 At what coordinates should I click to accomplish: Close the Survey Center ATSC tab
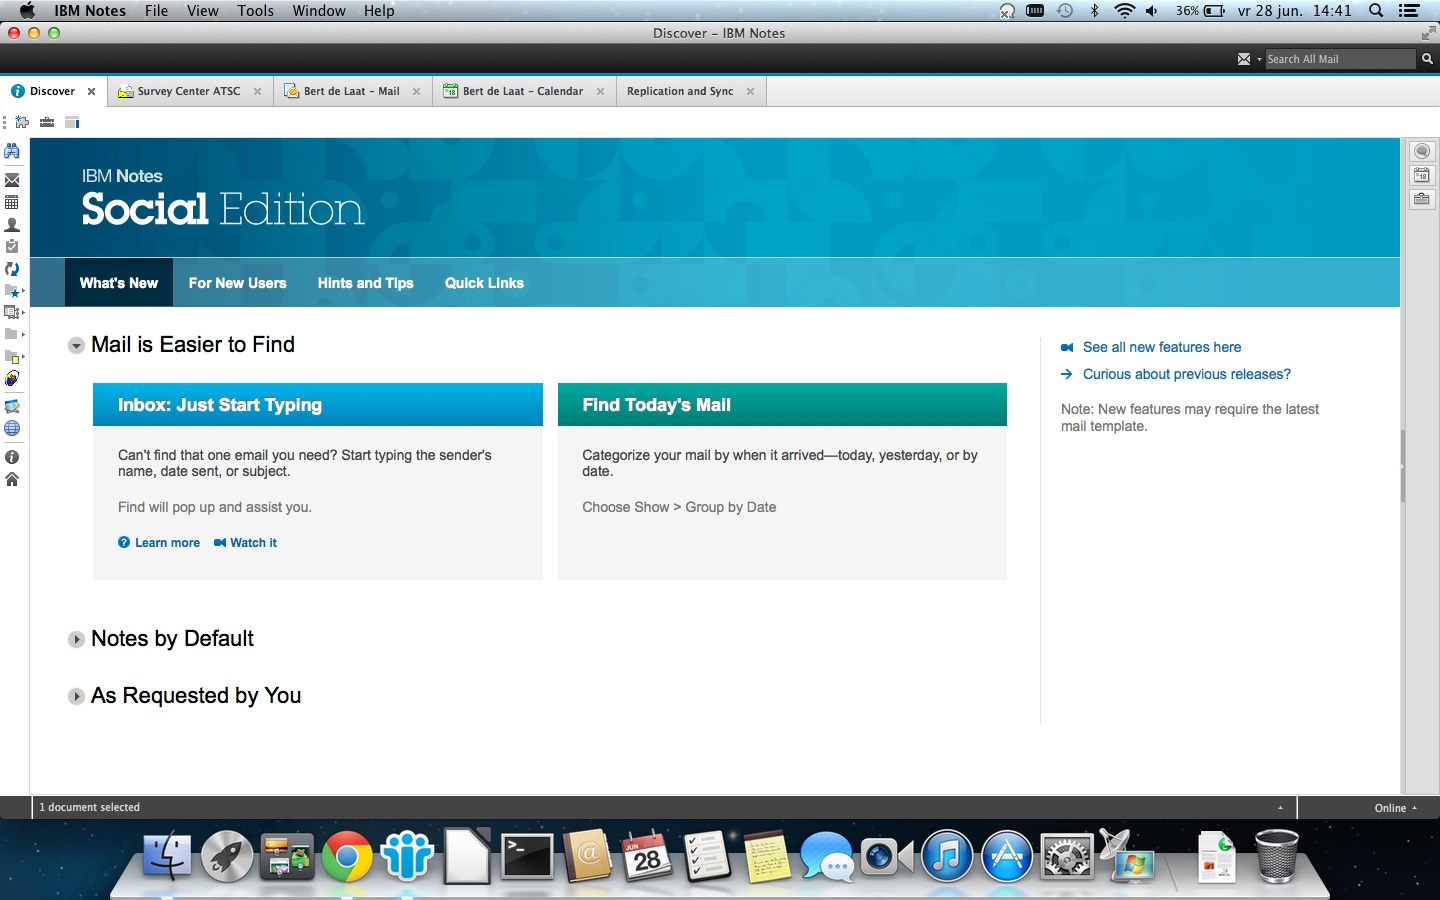257,91
